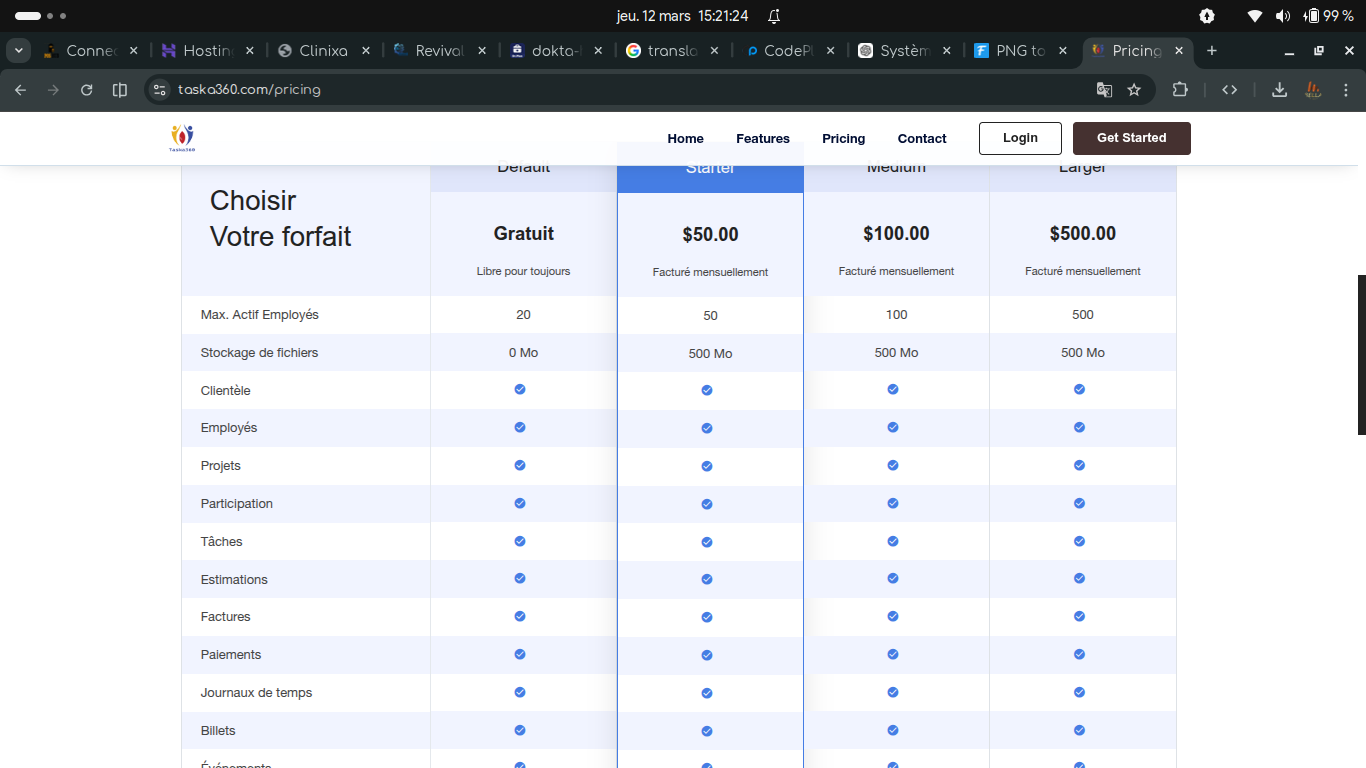1366x768 pixels.
Task: Reload the pricing page
Action: [x=87, y=90]
